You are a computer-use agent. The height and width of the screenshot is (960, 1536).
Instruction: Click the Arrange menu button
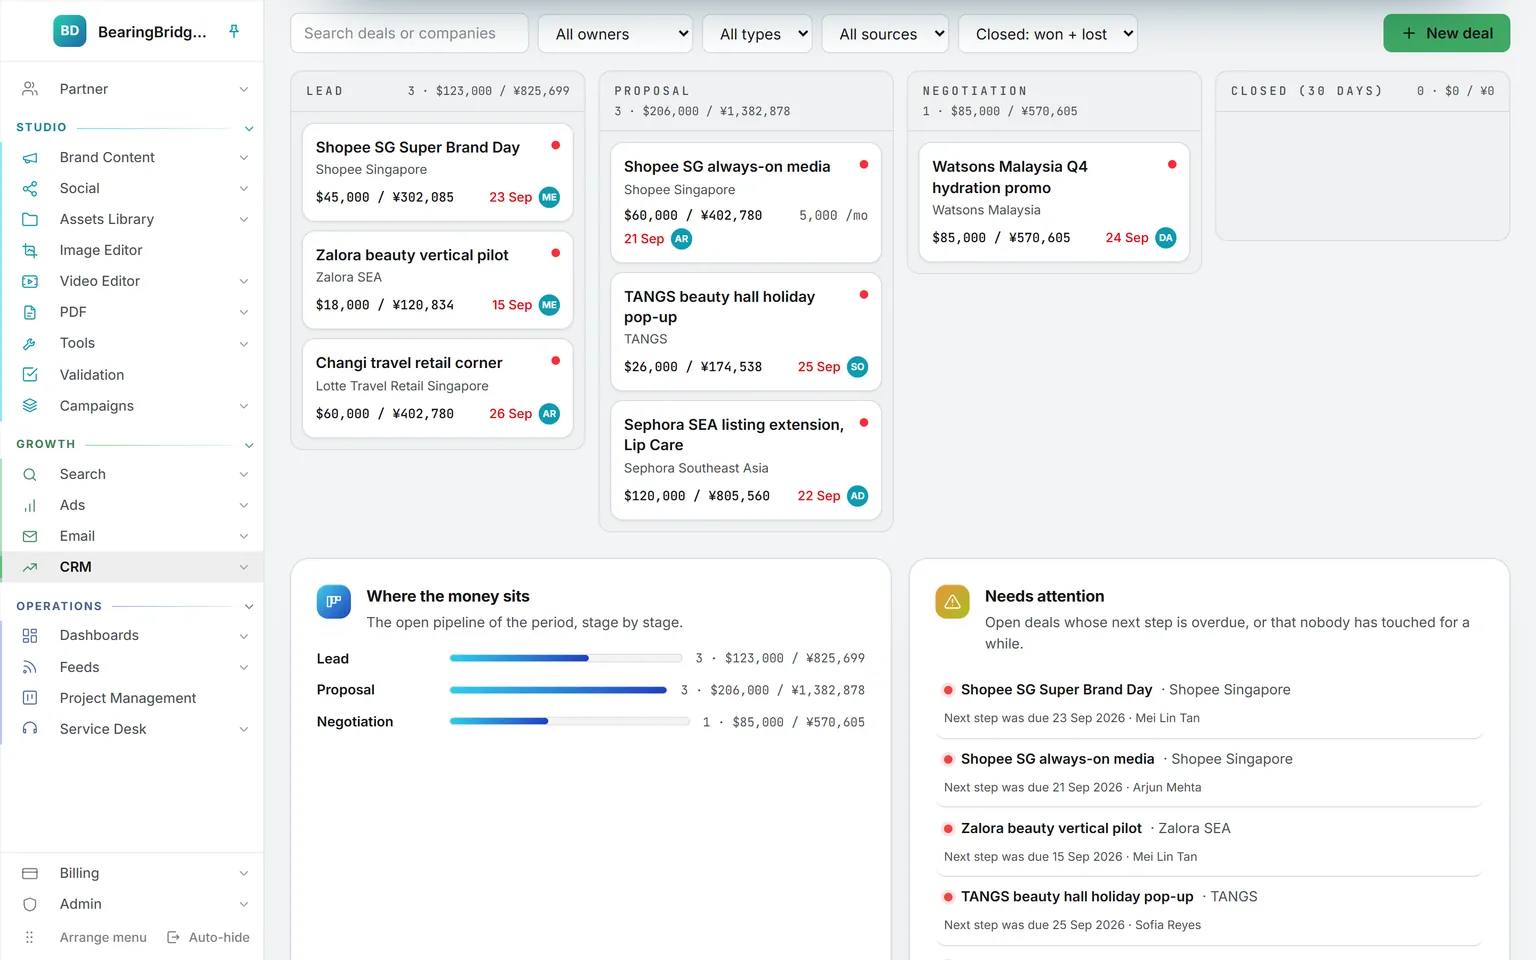(85, 937)
